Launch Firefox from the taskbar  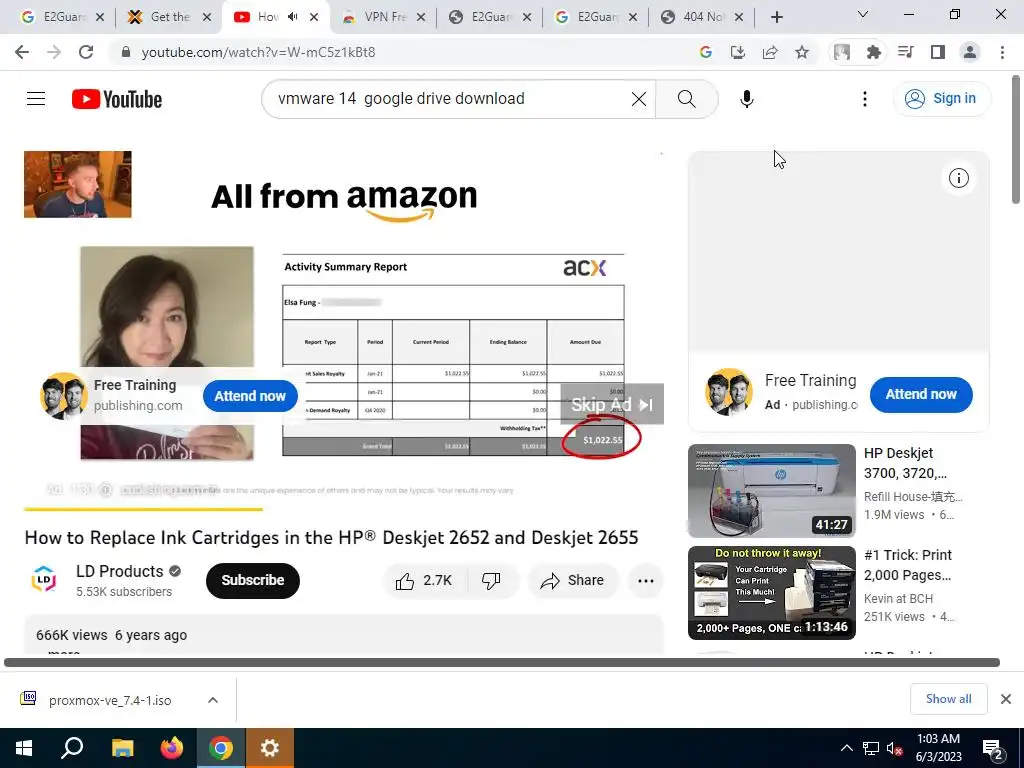pyautogui.click(x=172, y=748)
